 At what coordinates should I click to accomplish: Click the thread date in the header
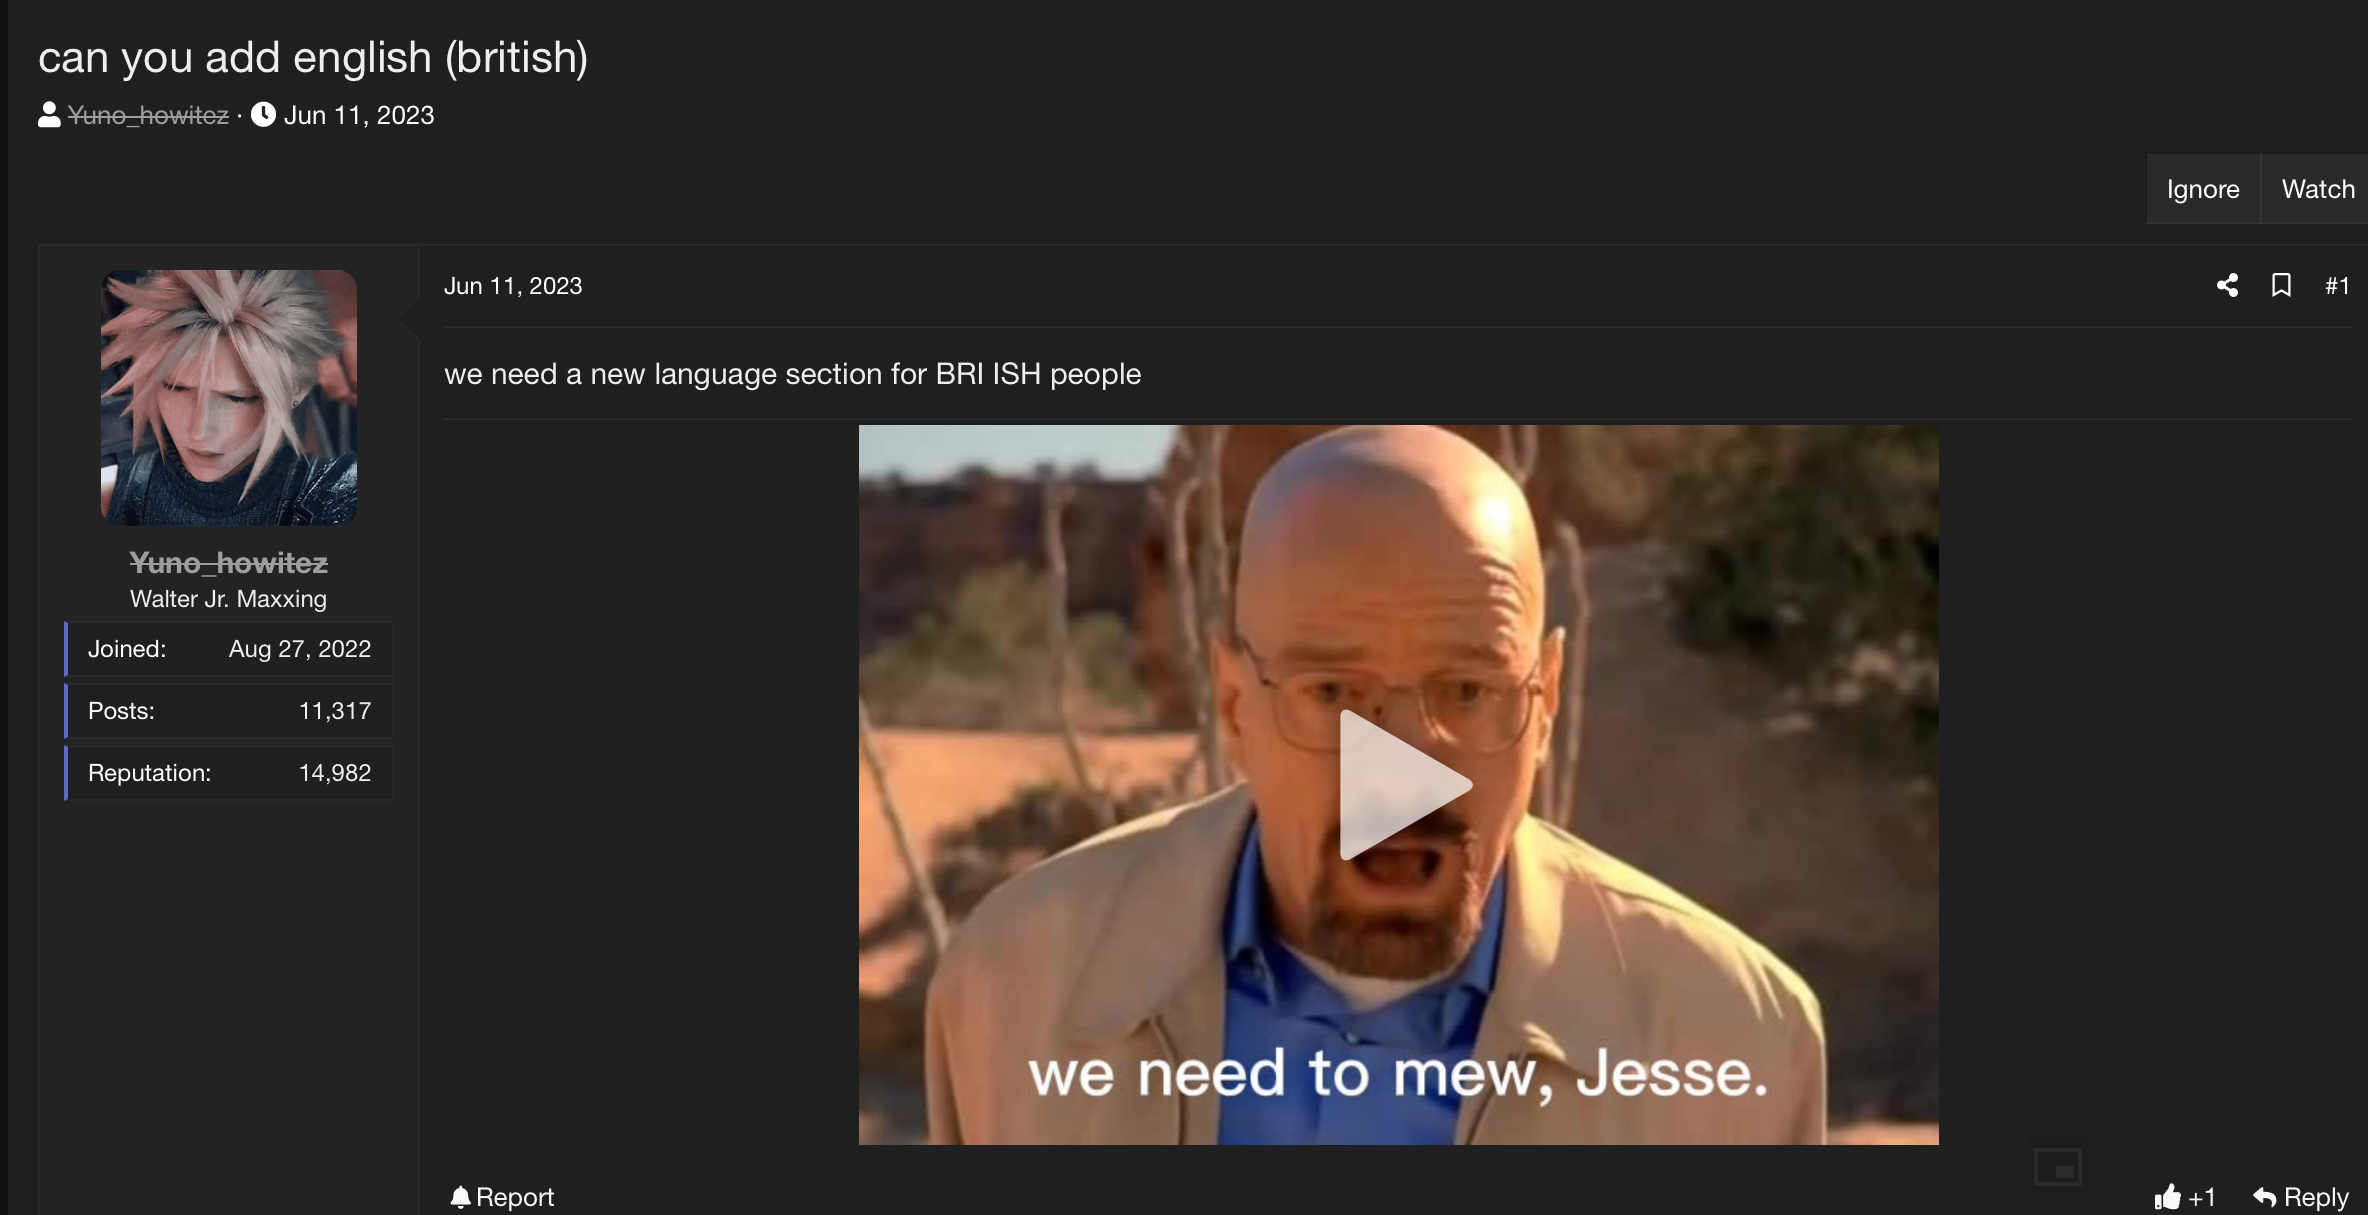(359, 115)
